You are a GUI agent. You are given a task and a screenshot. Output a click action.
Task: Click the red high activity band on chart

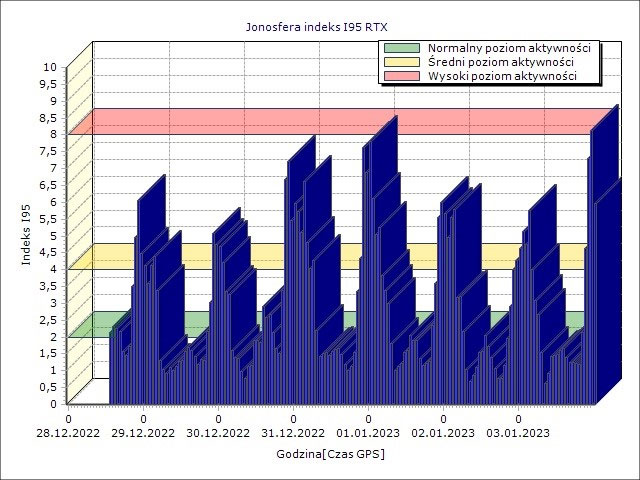click(286, 121)
